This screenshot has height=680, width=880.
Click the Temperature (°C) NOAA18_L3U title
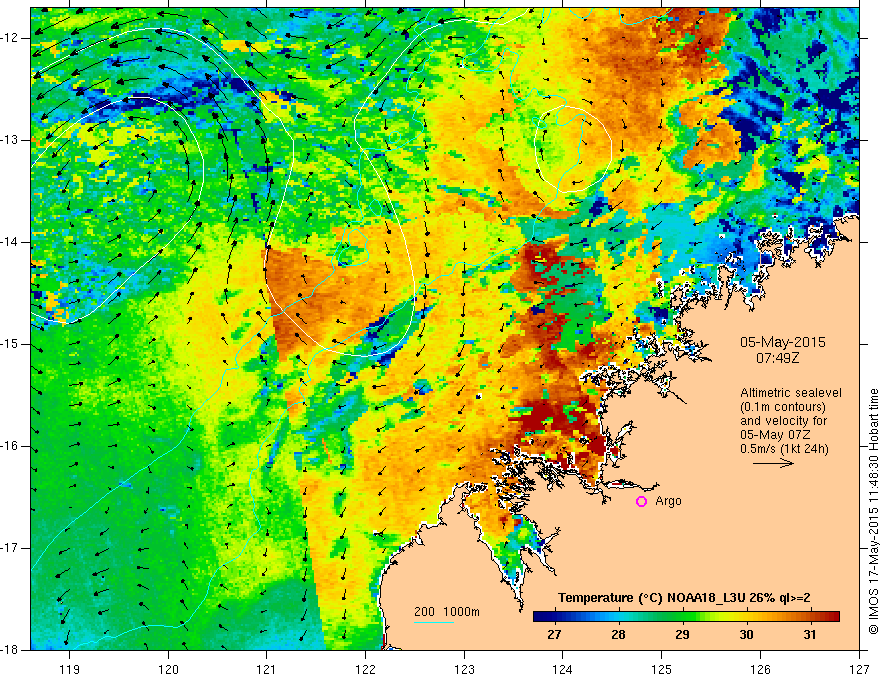(x=684, y=598)
